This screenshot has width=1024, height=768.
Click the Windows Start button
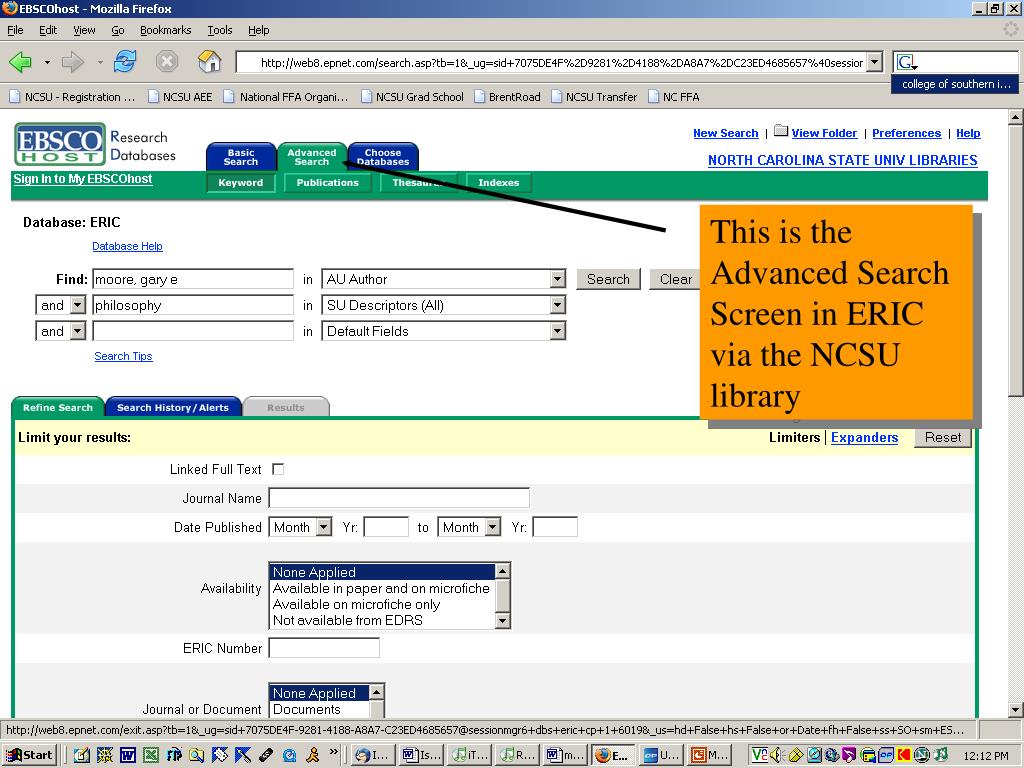pos(30,755)
